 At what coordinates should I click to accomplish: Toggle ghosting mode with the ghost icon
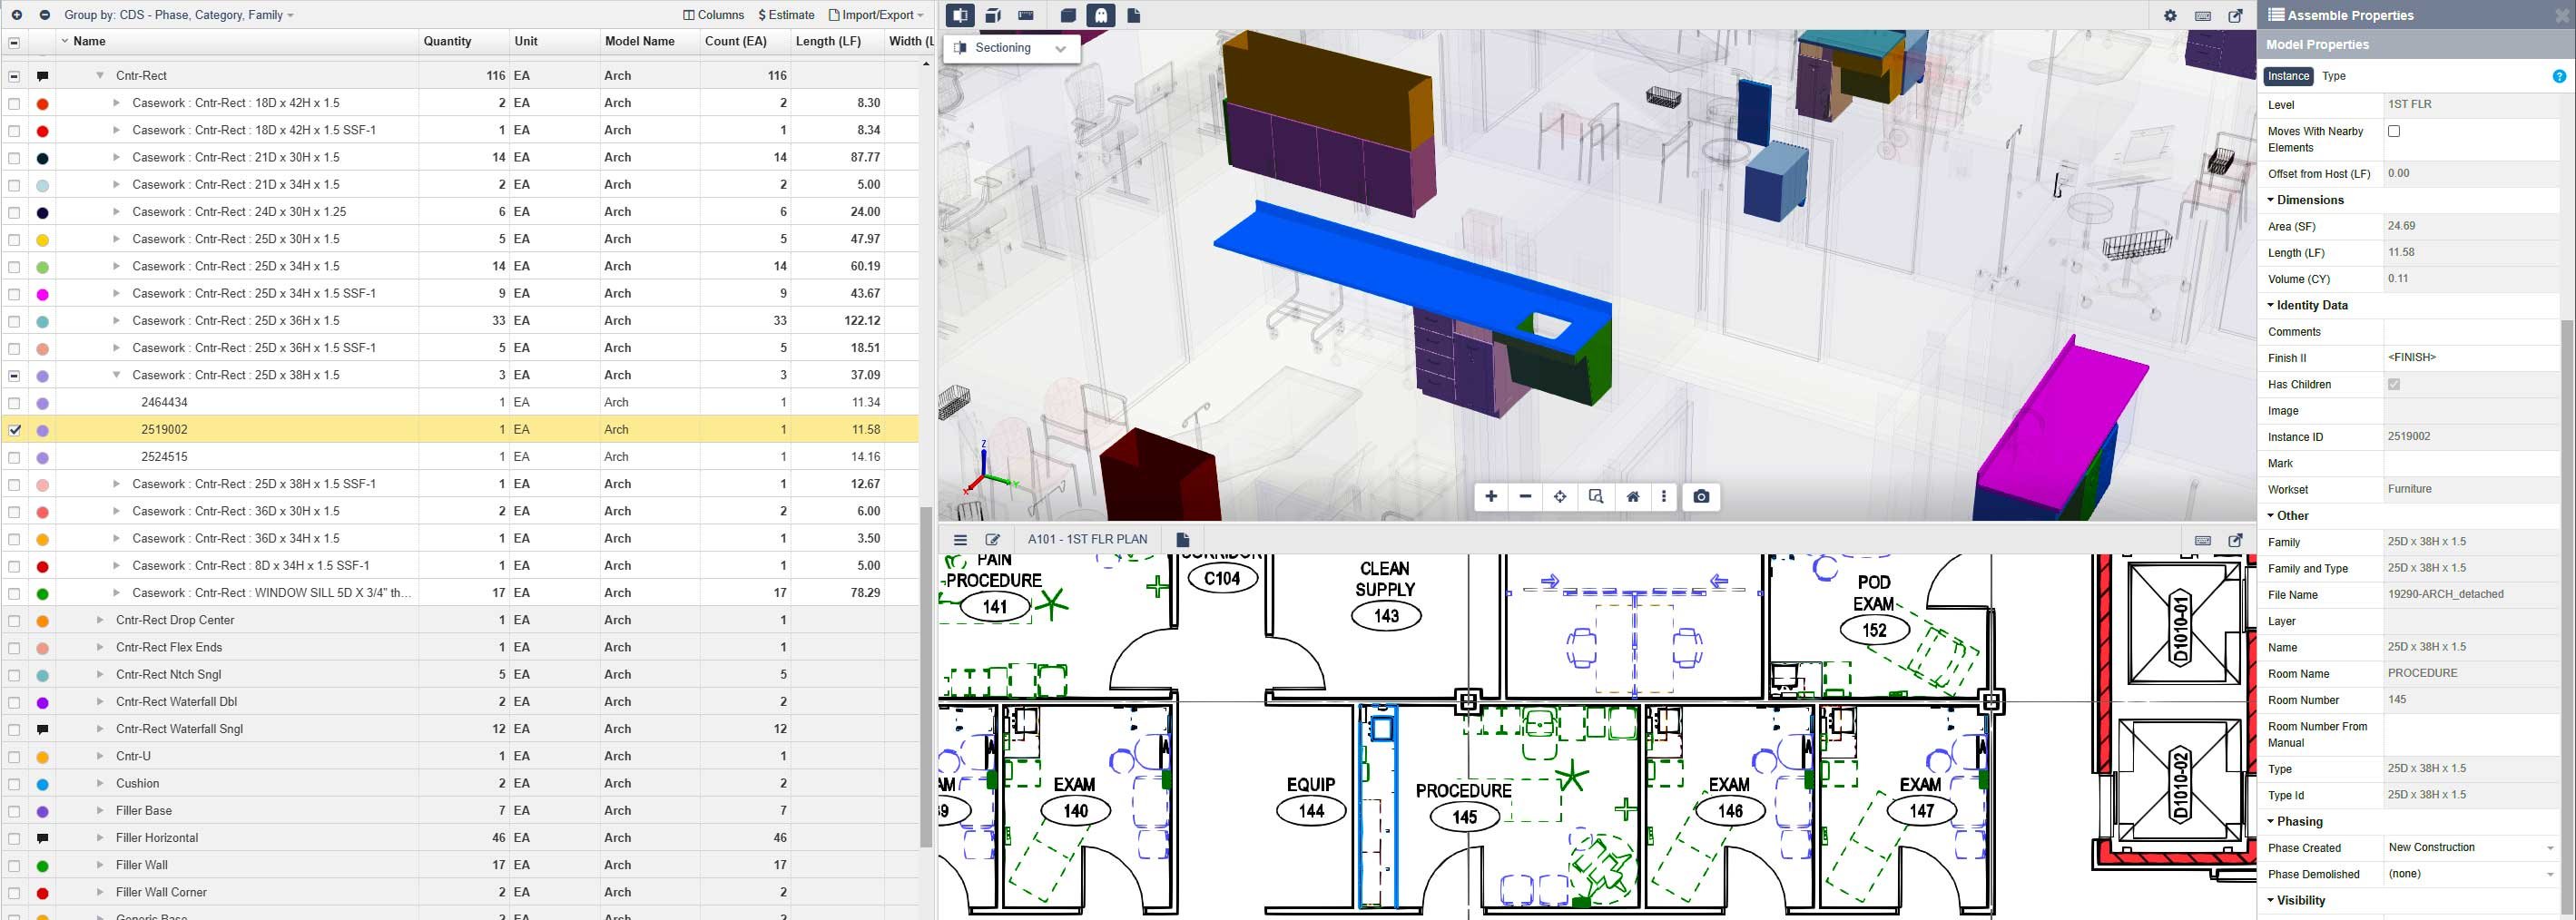click(1100, 15)
